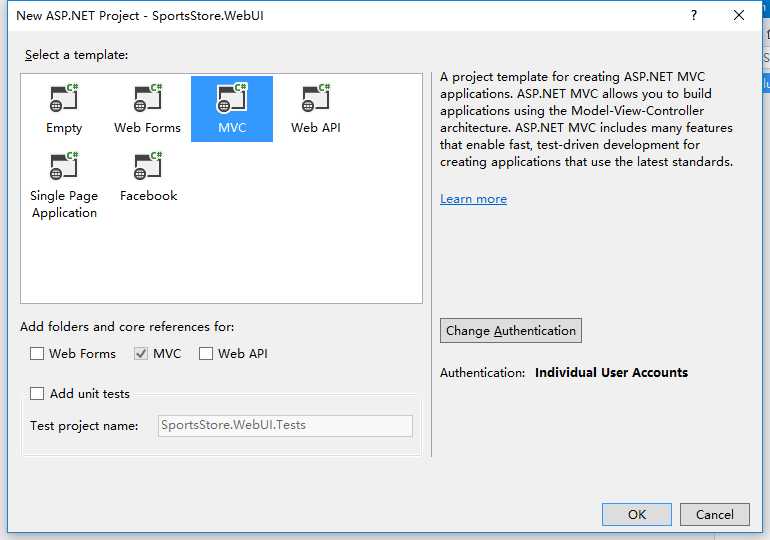
Task: Toggle the MVC core references checkbox
Action: [141, 353]
